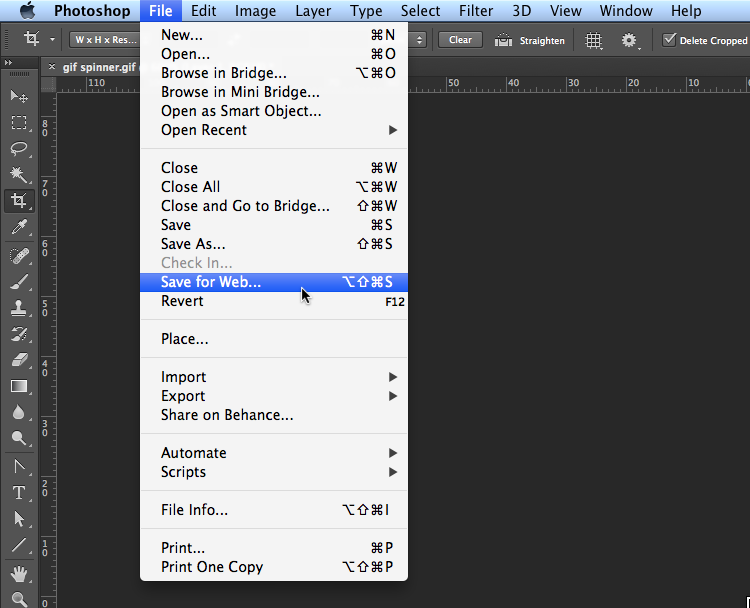Select the Pen tool
The width and height of the screenshot is (750, 608).
coord(19,466)
